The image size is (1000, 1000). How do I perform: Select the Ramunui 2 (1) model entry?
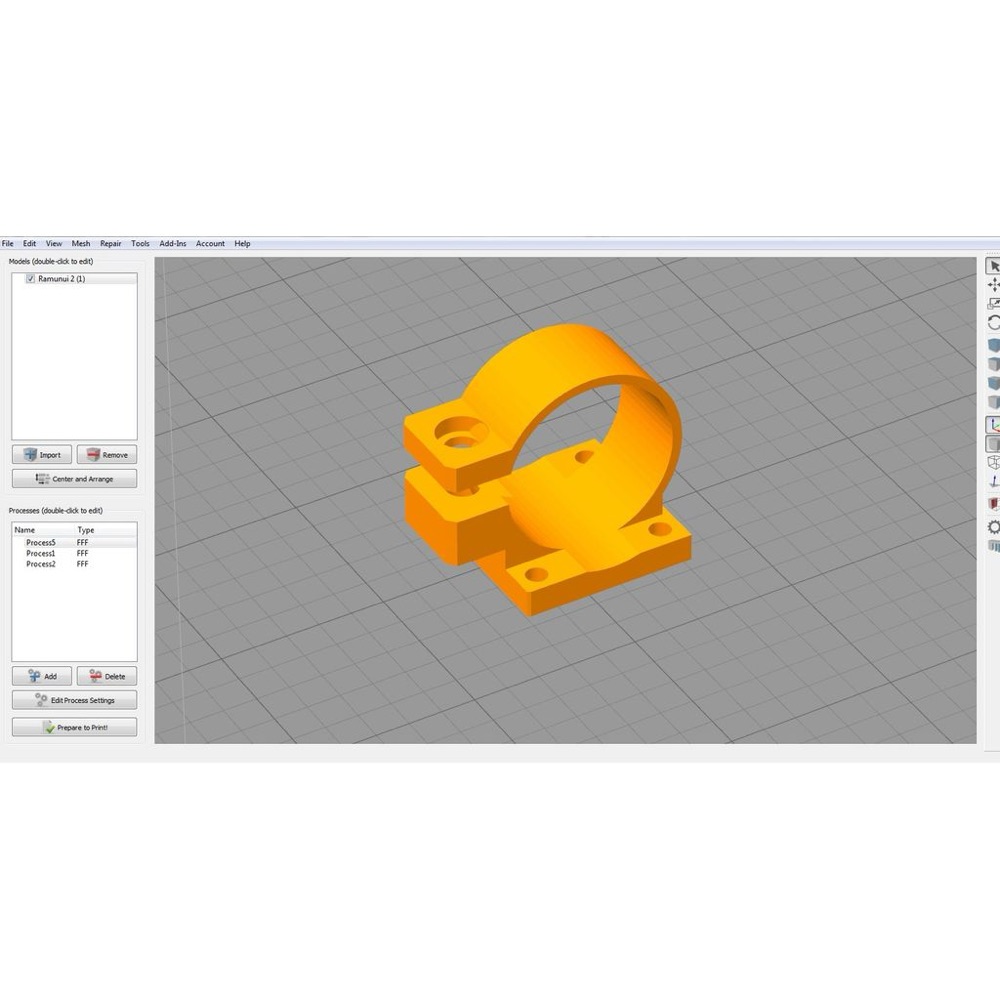pos(61,279)
